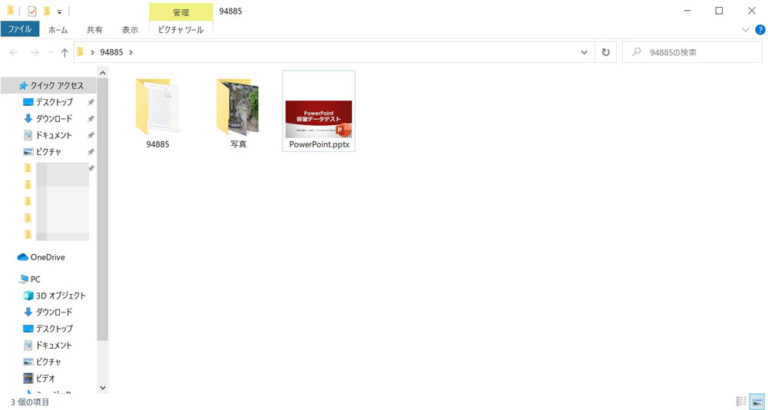Open the ピクチャ ツール tab
768x410 pixels.
180,30
